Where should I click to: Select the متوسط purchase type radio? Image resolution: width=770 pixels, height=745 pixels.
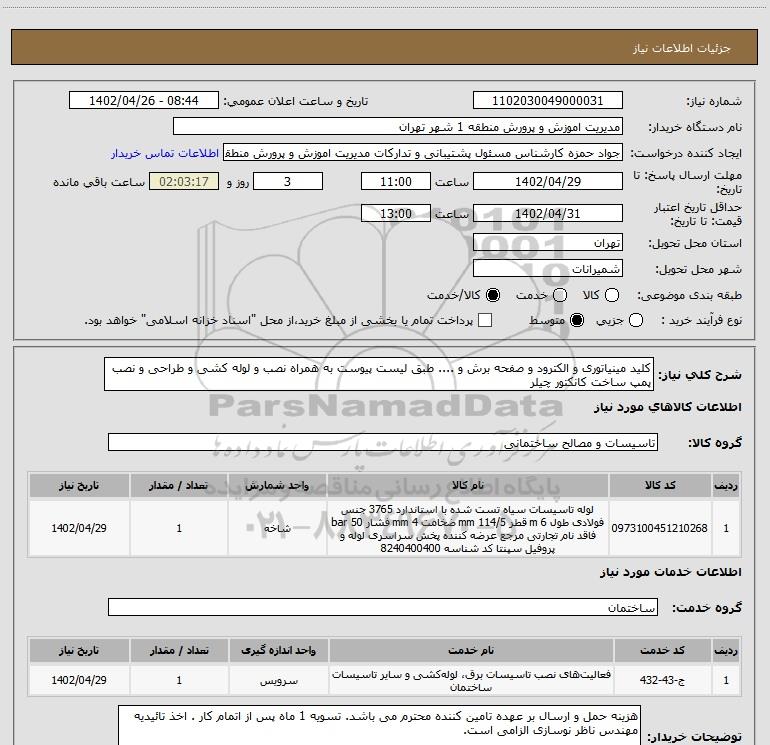(x=577, y=320)
